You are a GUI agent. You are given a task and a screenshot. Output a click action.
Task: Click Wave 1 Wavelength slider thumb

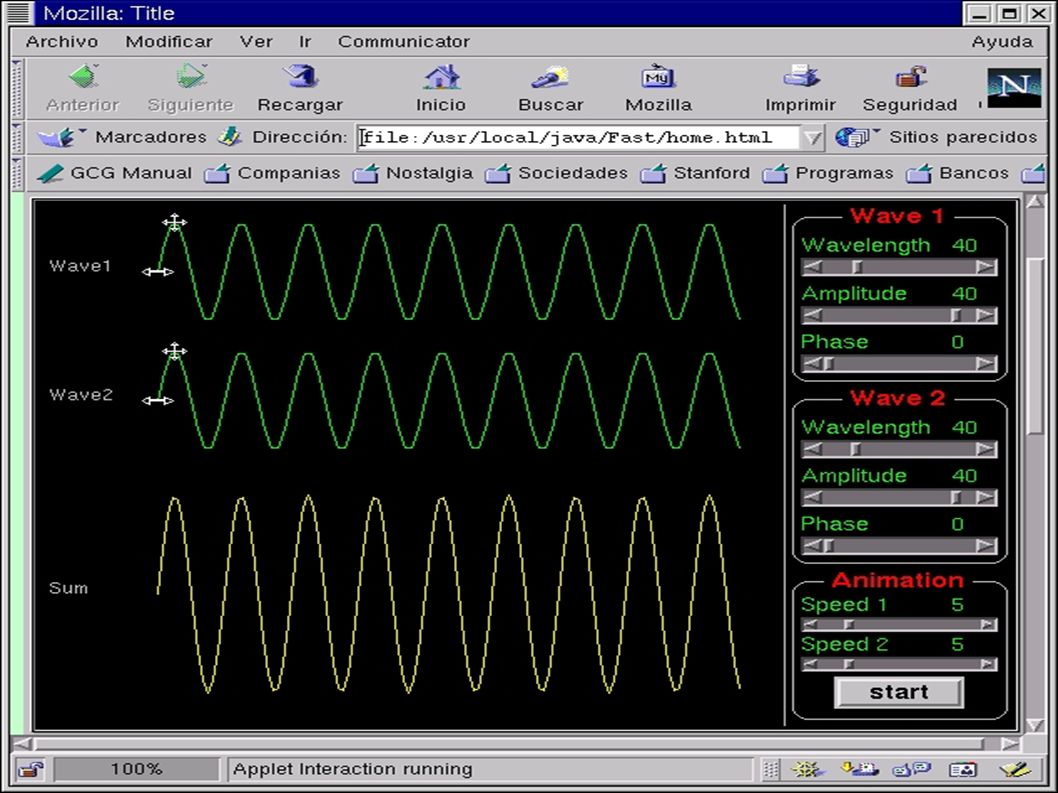tap(857, 267)
